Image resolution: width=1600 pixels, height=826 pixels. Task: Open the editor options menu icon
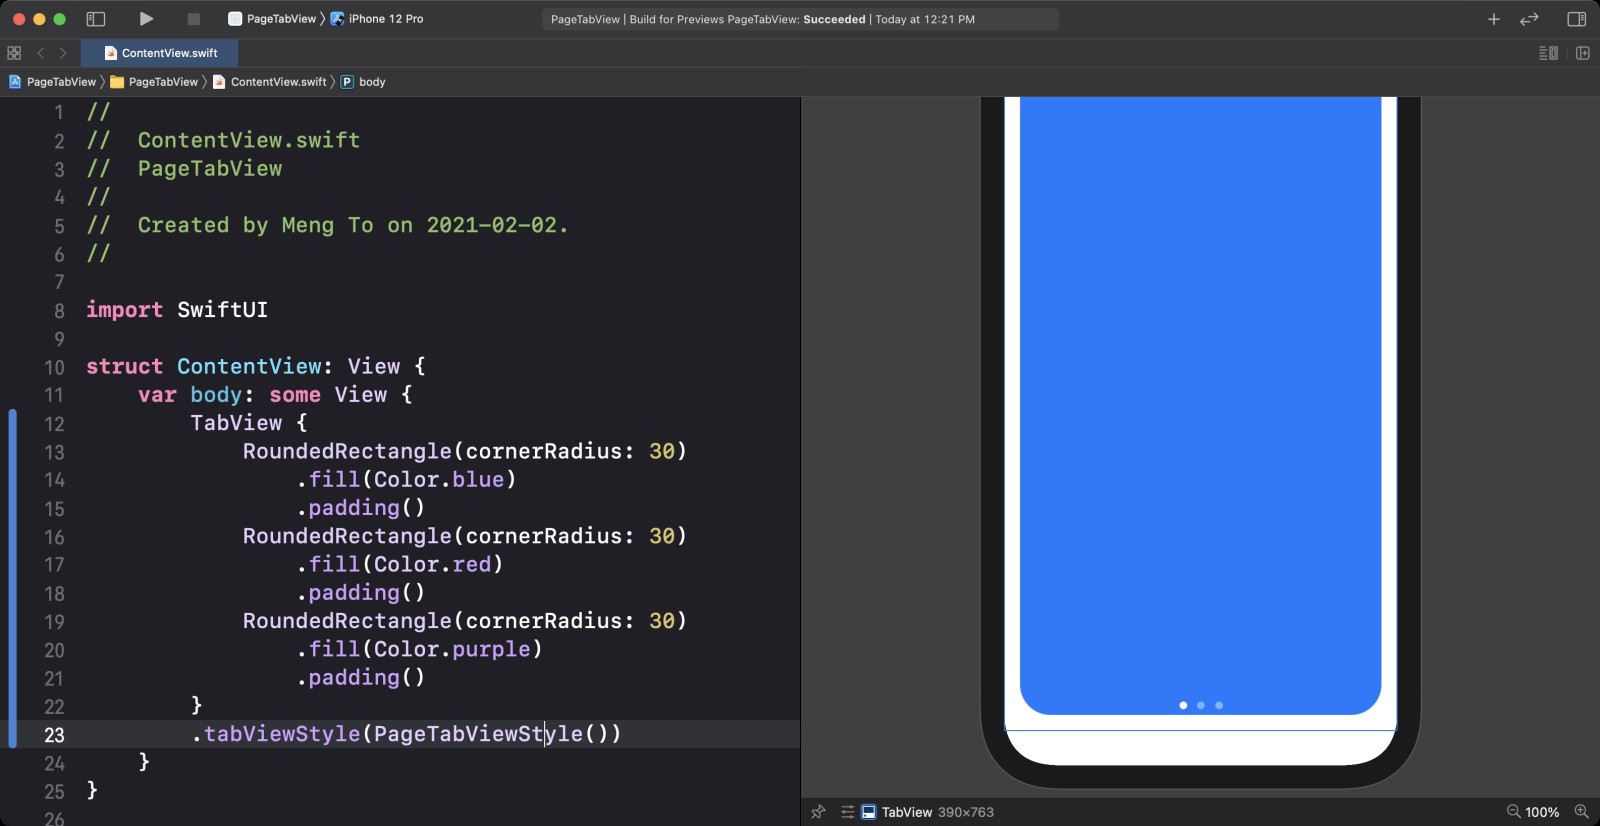click(1548, 53)
